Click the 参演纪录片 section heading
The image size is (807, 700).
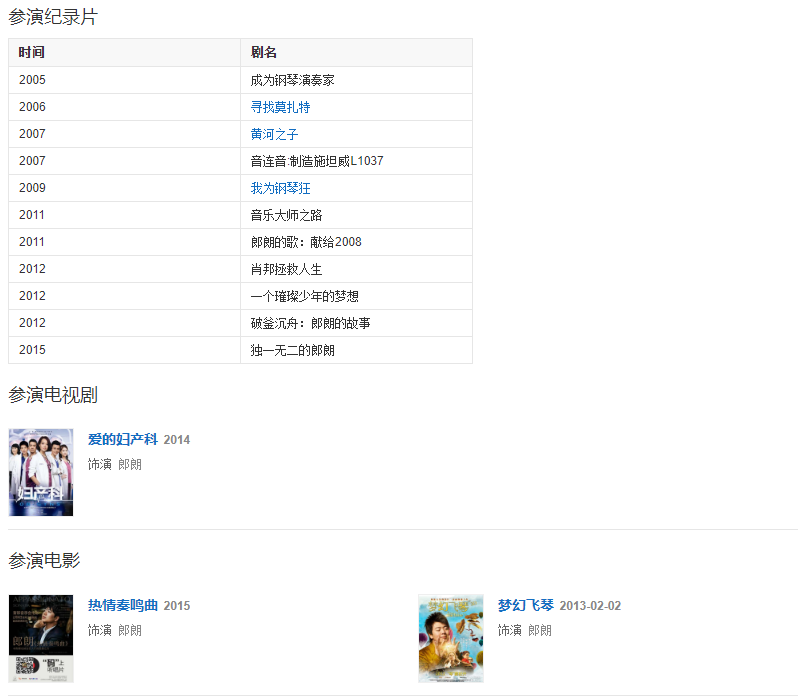pos(53,17)
